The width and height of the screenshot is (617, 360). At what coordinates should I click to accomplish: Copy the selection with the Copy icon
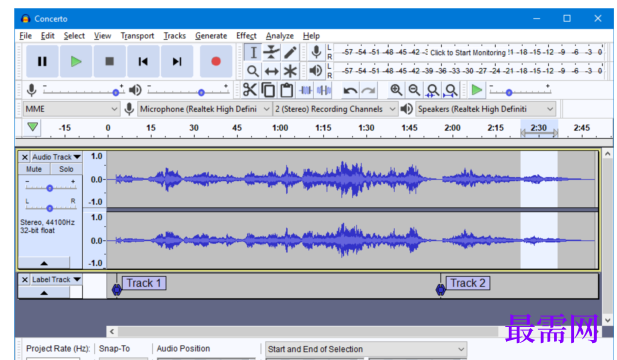(268, 90)
